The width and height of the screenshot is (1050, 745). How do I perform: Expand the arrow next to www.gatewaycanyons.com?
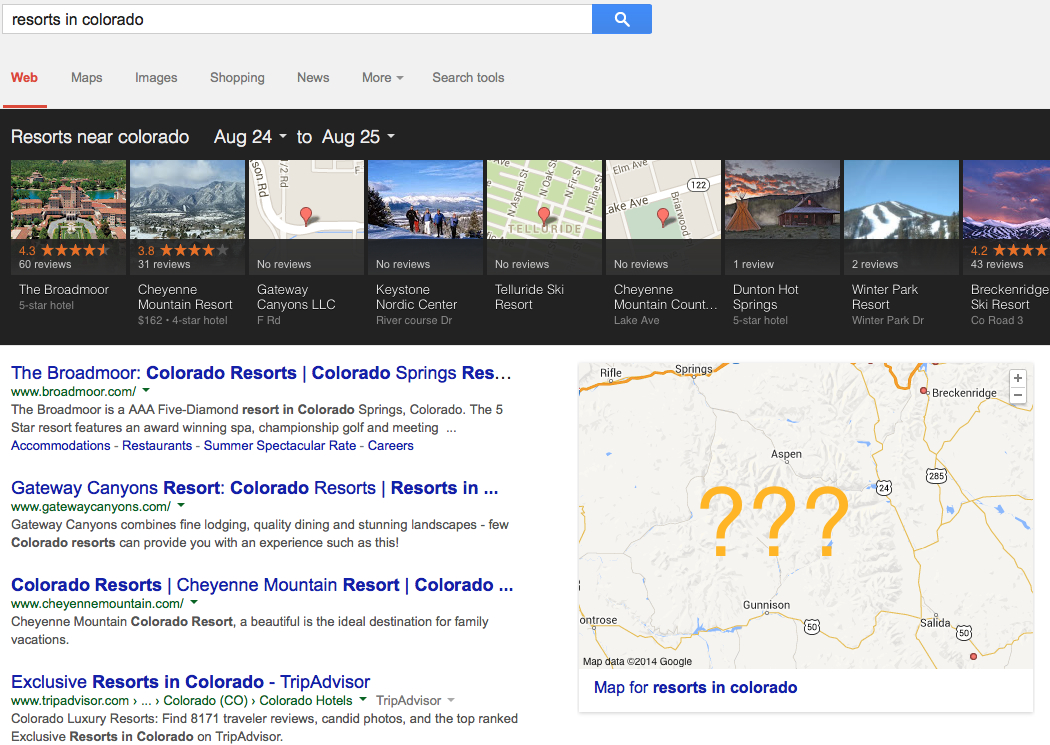click(181, 505)
